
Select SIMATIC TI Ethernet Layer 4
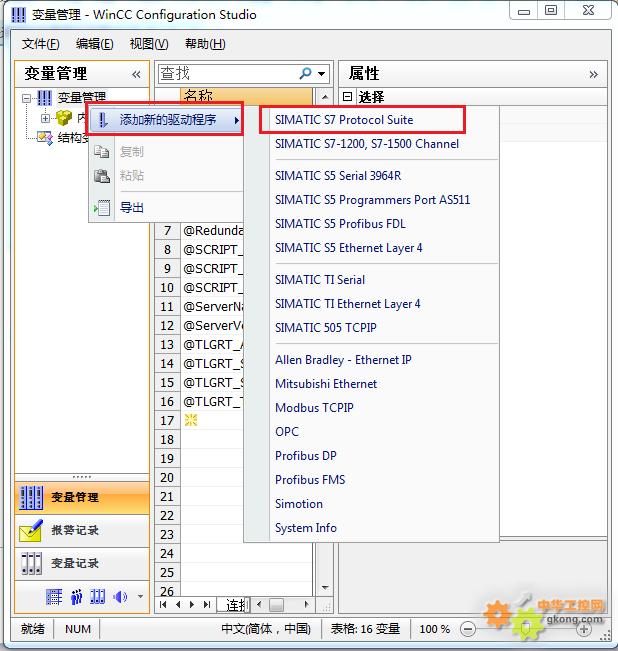[347, 304]
